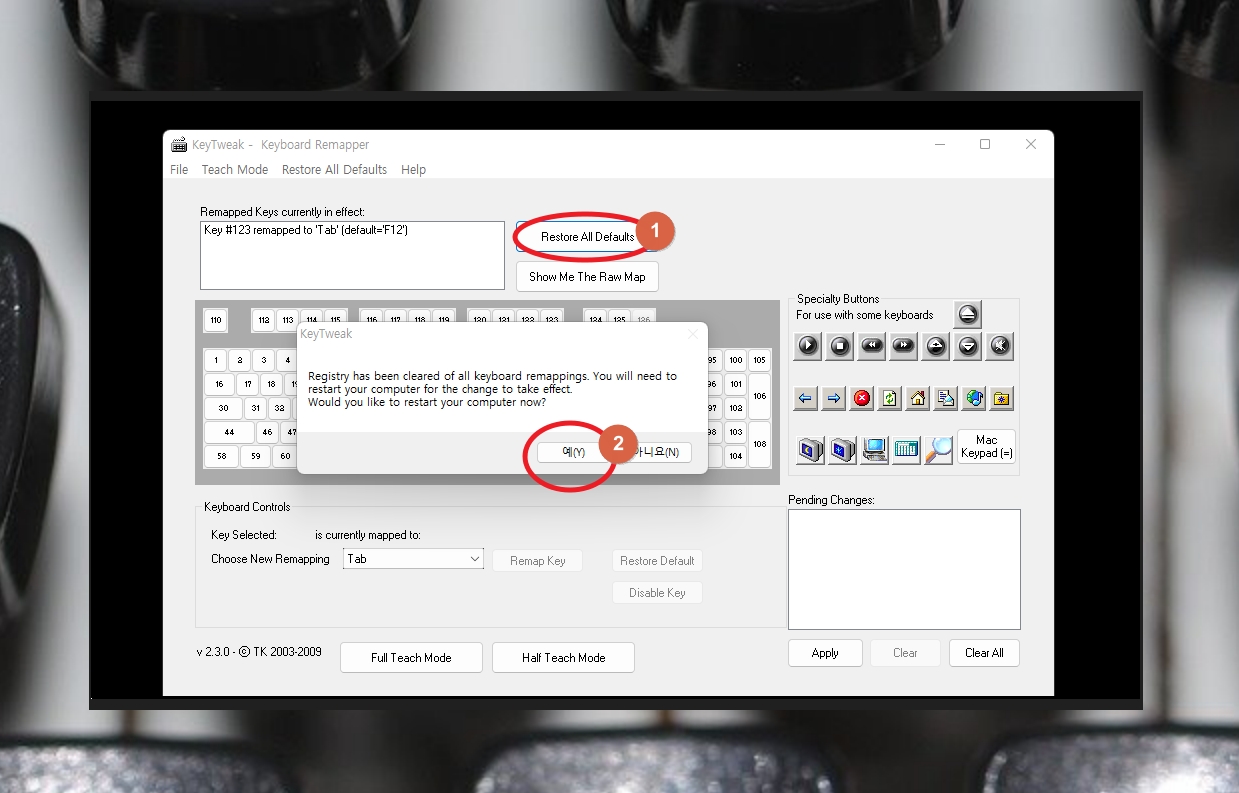1239x793 pixels.
Task: Click the Favorites folder icon
Action: pos(1002,399)
